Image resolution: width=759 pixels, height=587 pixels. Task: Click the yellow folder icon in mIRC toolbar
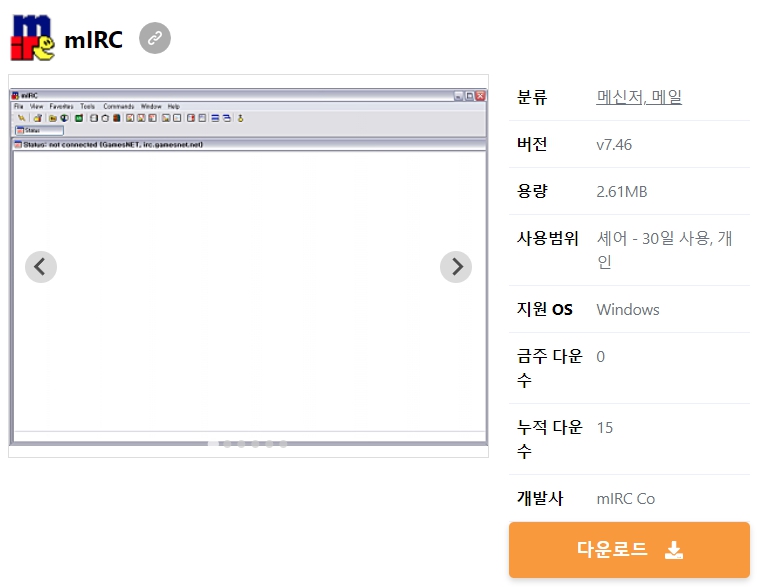pyautogui.click(x=53, y=118)
